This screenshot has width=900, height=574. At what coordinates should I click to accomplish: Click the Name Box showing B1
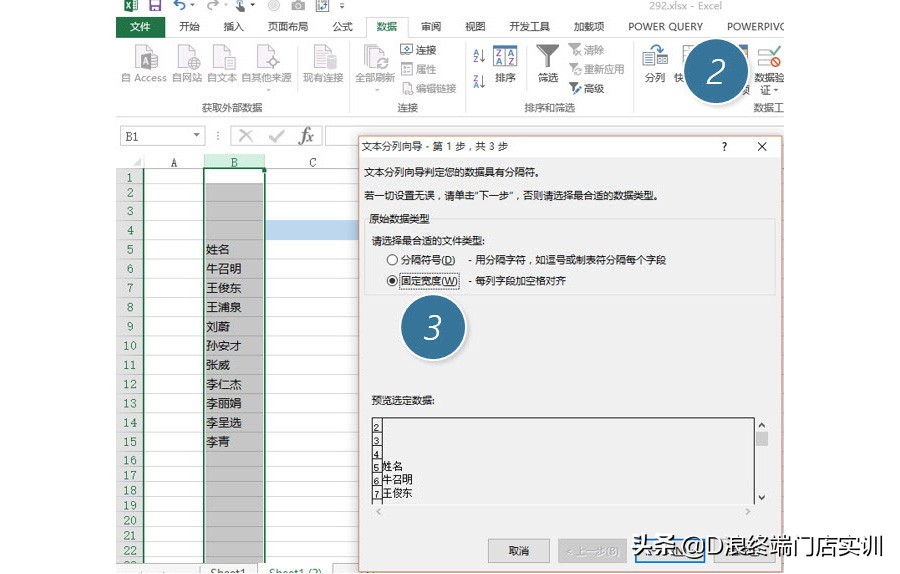tap(156, 136)
